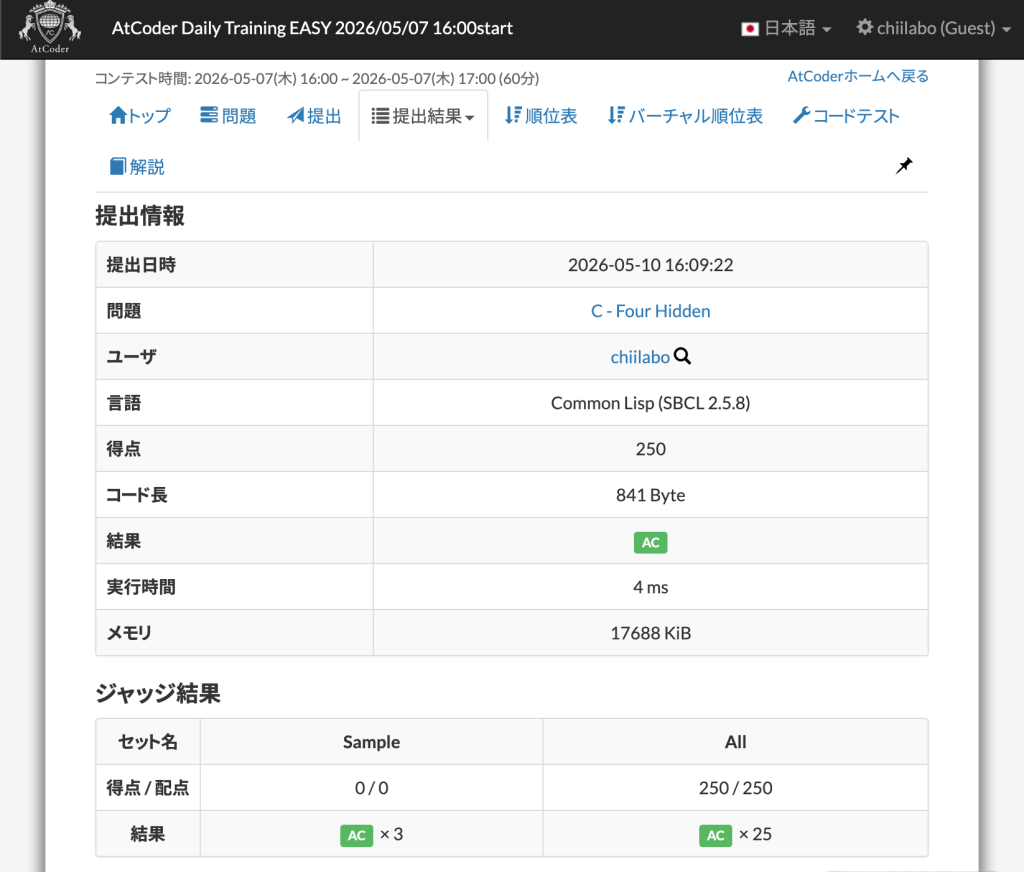
Task: Click the 言語 label cell
Action: point(234,403)
